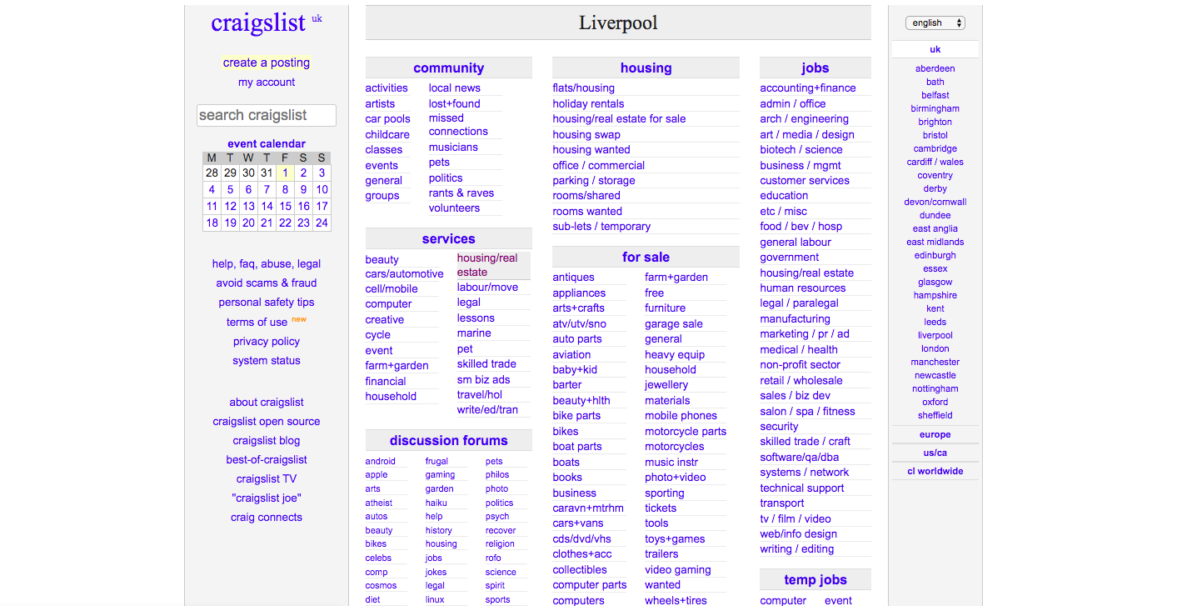Open writing / editing jobs link
Screen dimensions: 1192x606
(797, 549)
